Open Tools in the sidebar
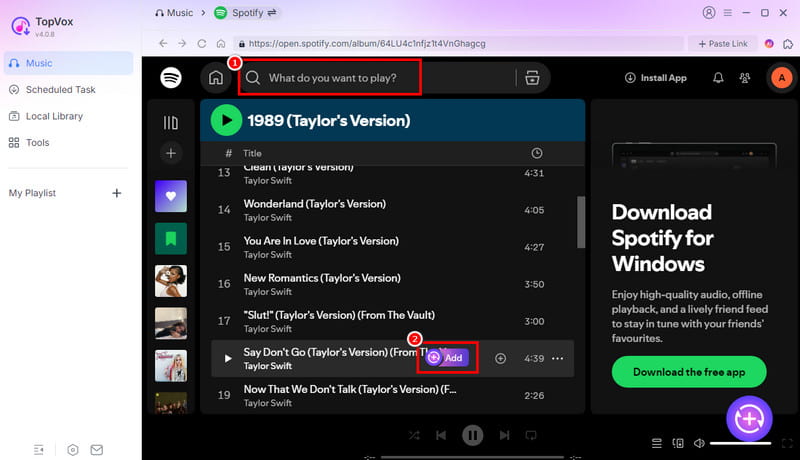 (x=68, y=143)
